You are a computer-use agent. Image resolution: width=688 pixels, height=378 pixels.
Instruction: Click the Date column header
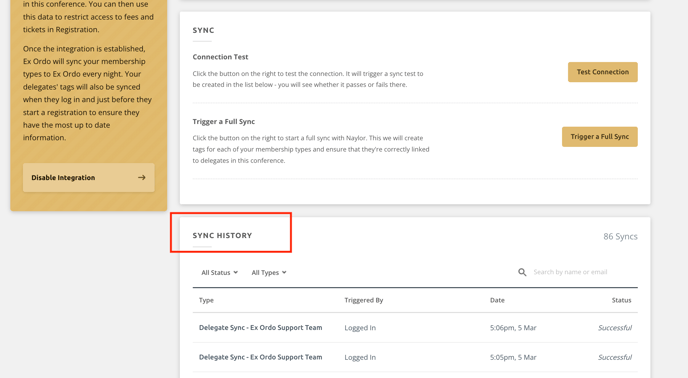(497, 300)
